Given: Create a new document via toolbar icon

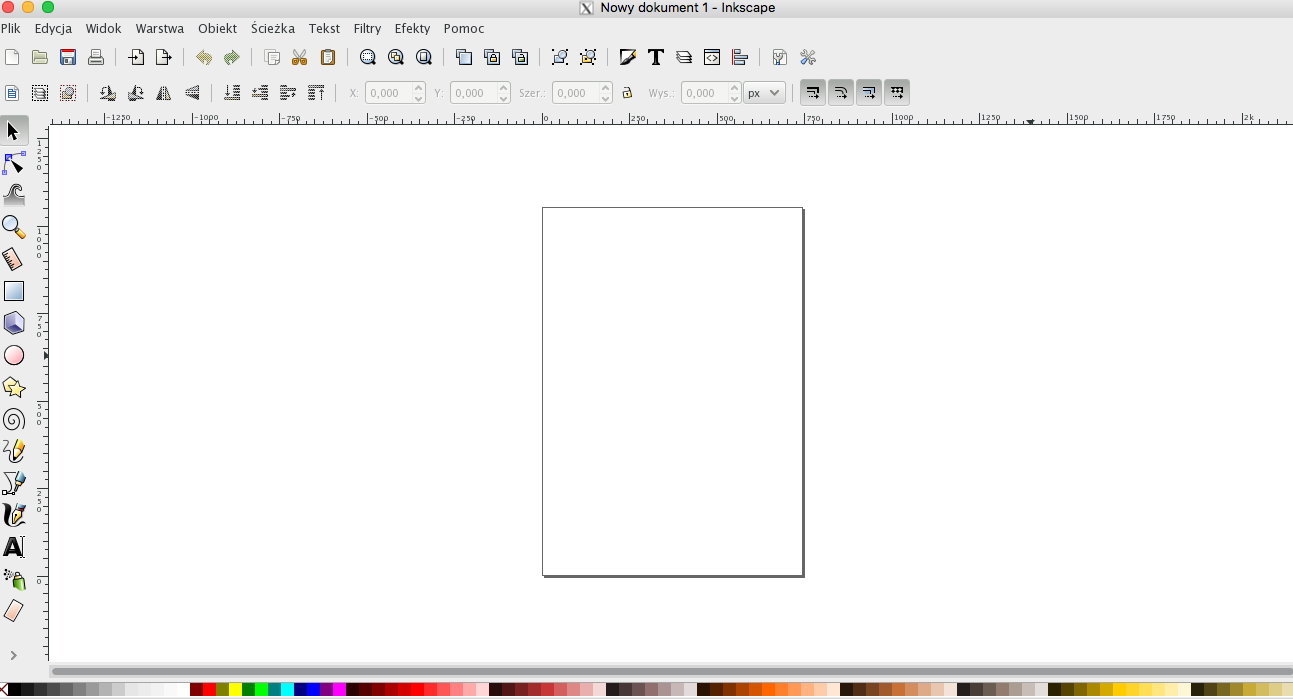Looking at the screenshot, I should (12, 57).
